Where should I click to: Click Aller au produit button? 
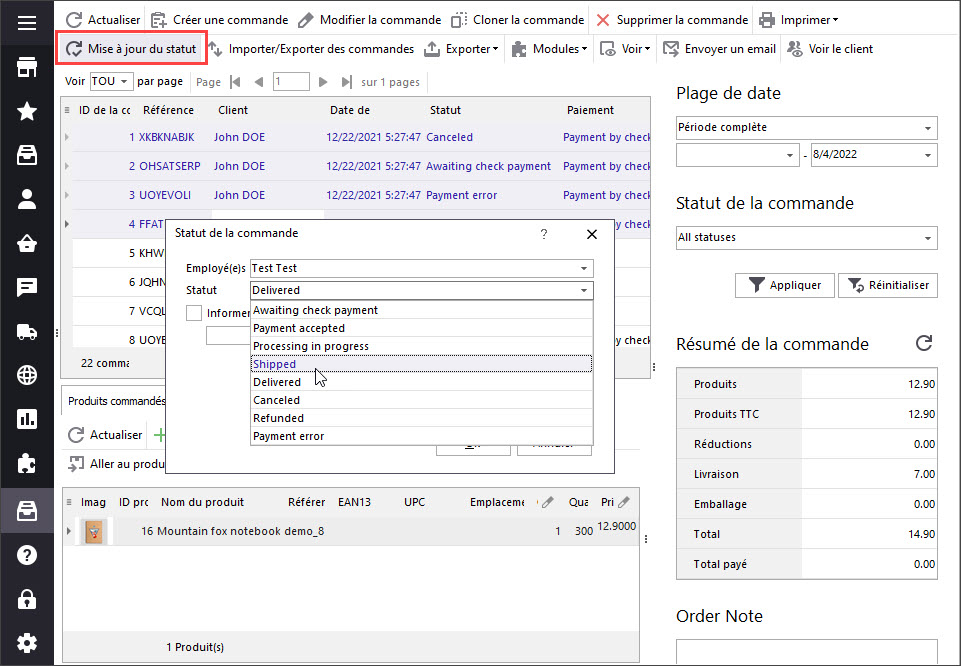click(115, 464)
